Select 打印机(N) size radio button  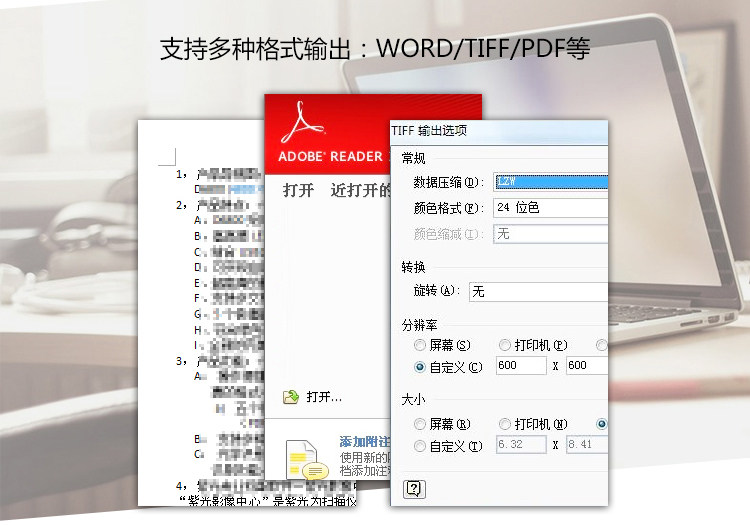(505, 424)
